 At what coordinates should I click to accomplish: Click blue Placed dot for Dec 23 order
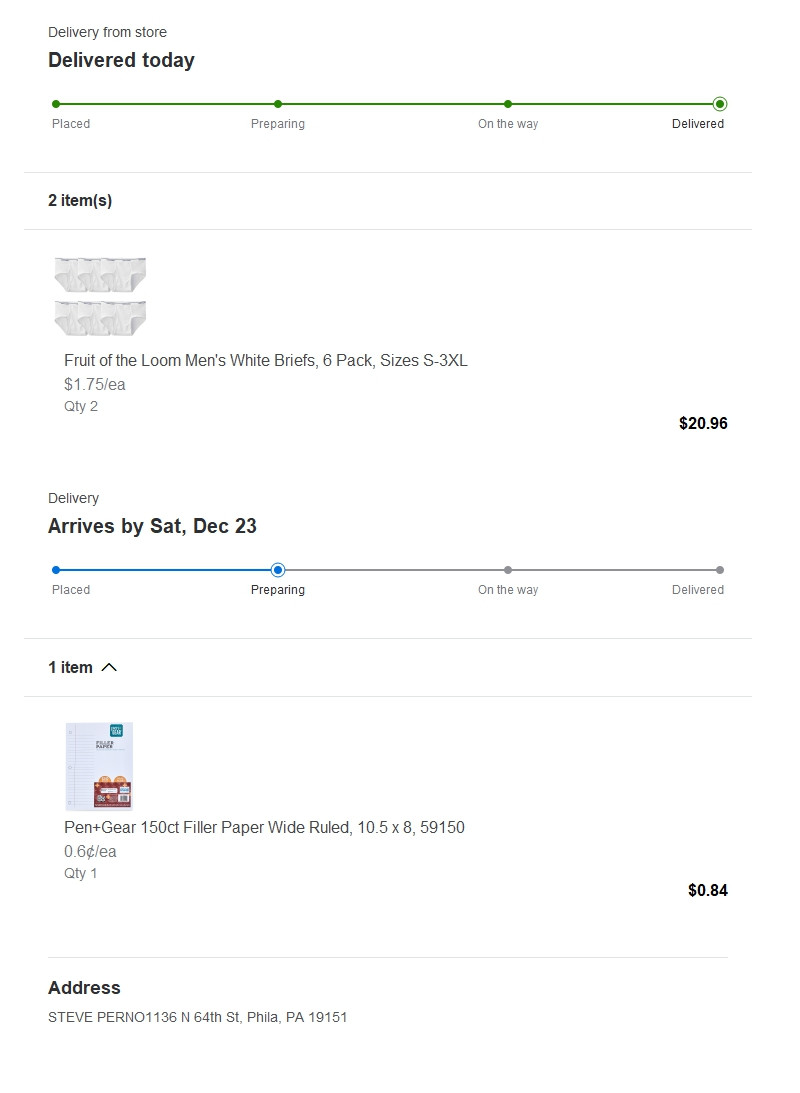click(x=56, y=570)
